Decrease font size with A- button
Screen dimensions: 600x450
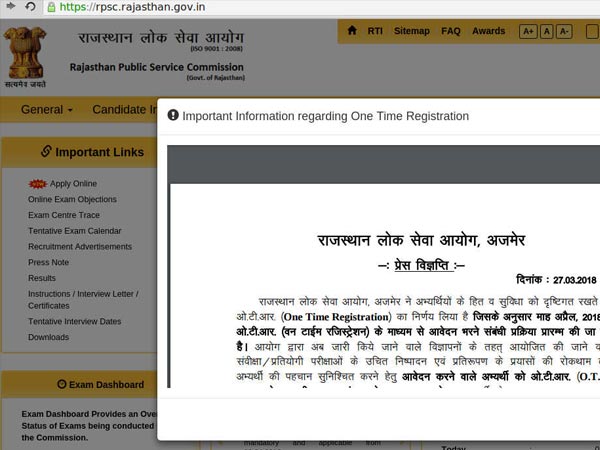click(x=564, y=32)
